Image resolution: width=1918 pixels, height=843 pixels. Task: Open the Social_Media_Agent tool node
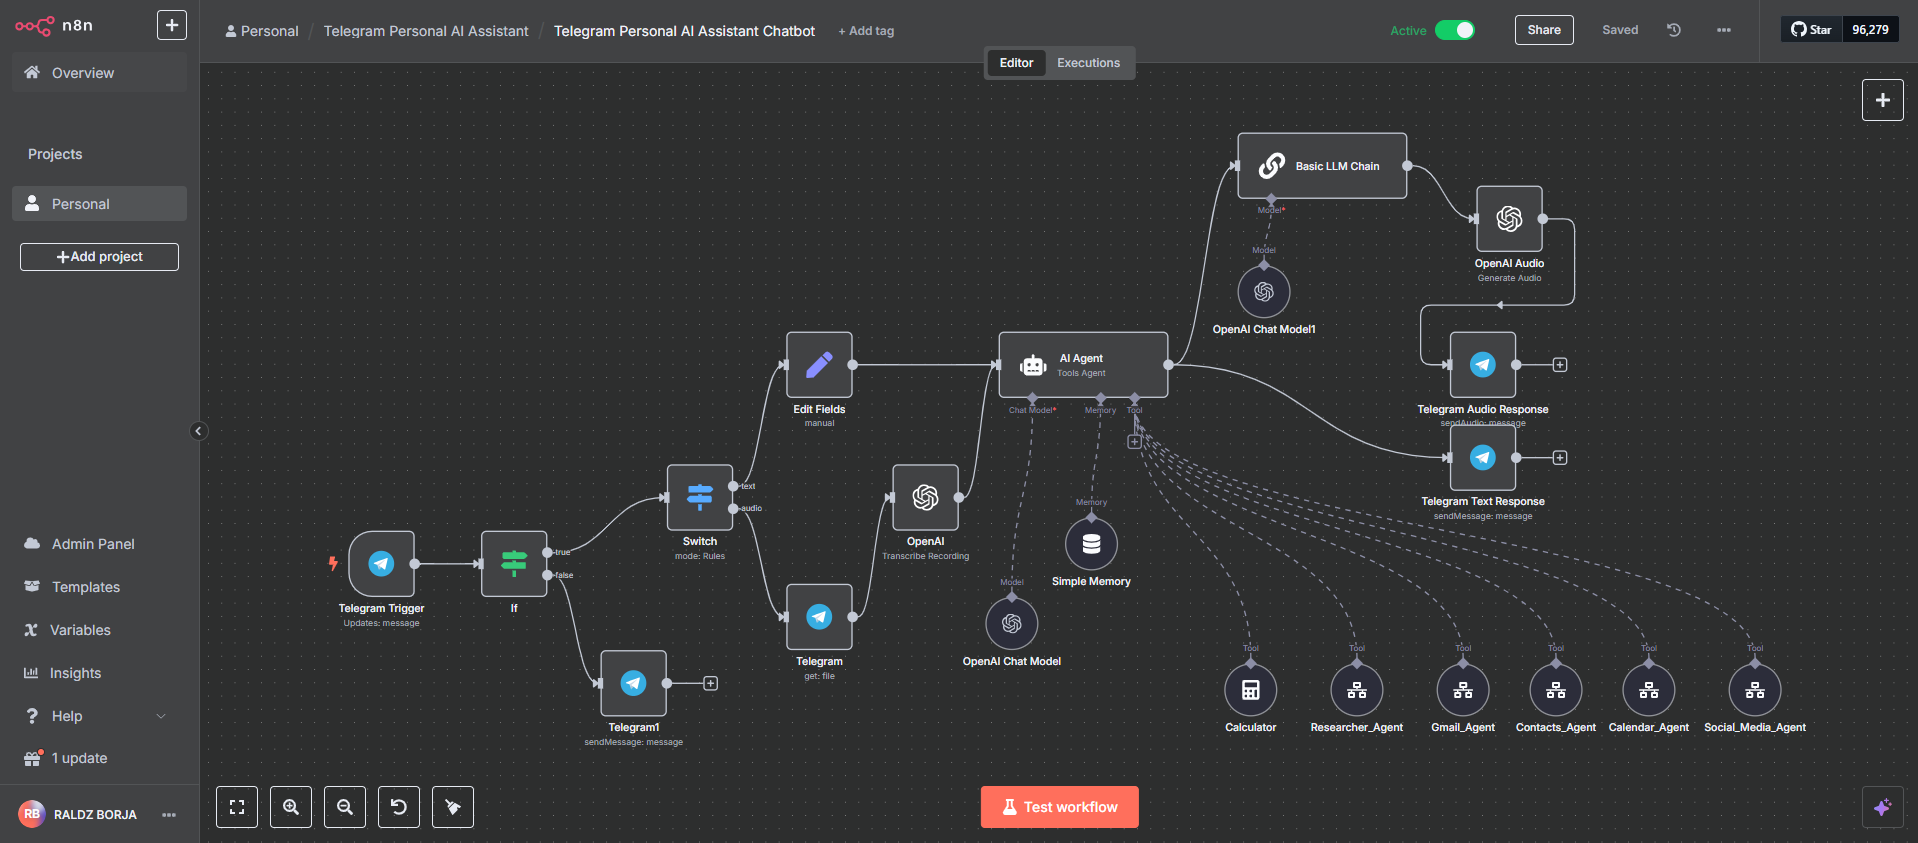coord(1755,689)
